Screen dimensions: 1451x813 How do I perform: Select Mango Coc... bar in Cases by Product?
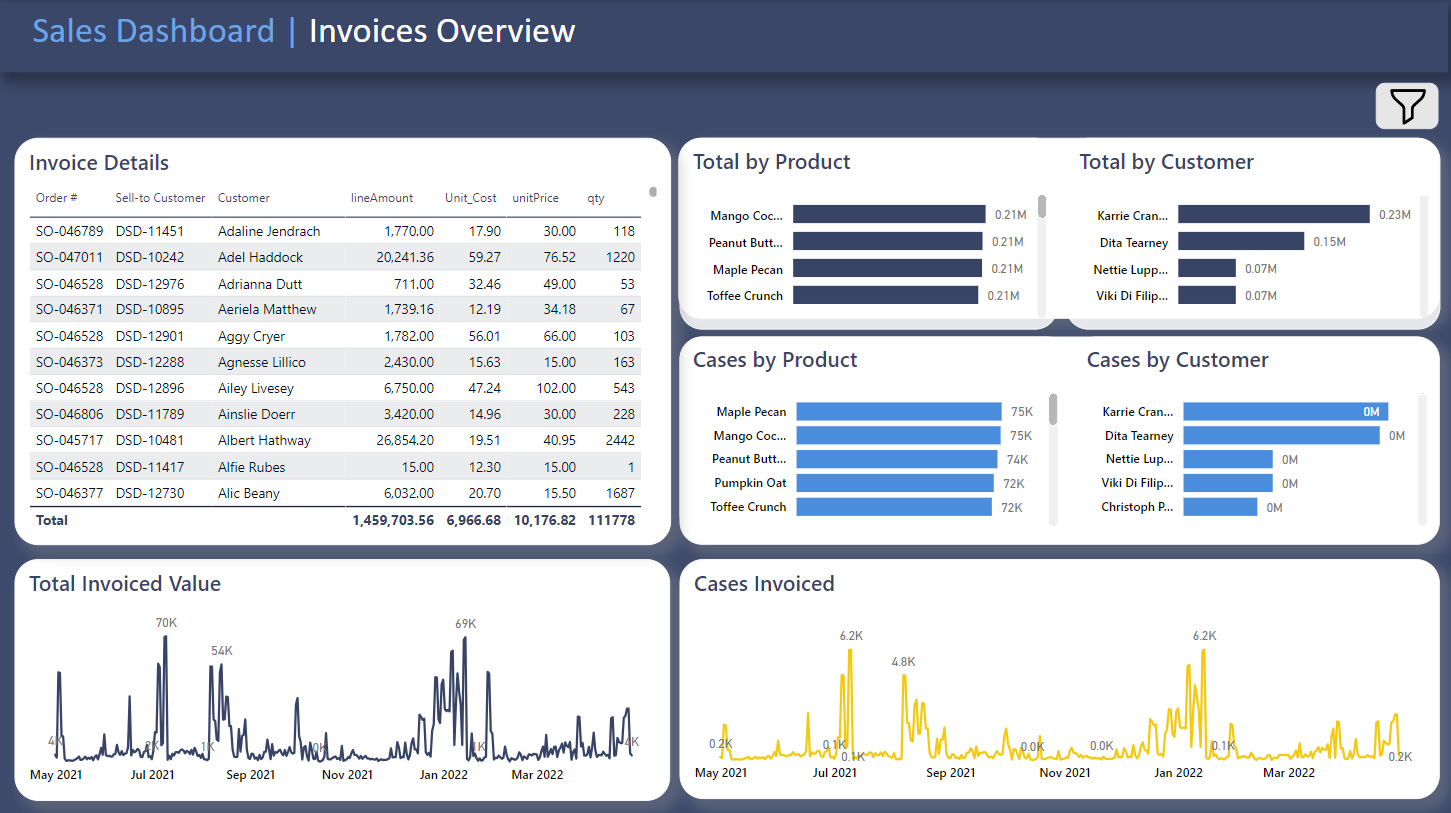point(898,436)
